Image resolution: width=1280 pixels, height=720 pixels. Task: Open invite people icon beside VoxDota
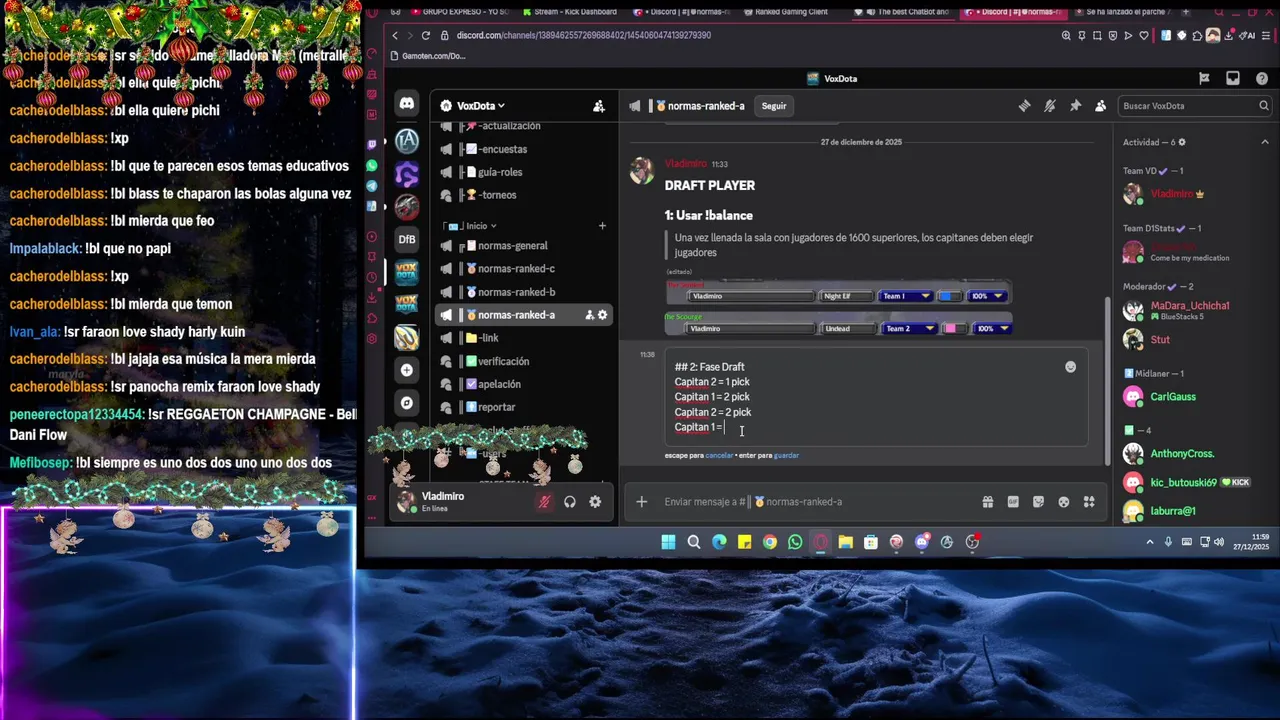599,106
